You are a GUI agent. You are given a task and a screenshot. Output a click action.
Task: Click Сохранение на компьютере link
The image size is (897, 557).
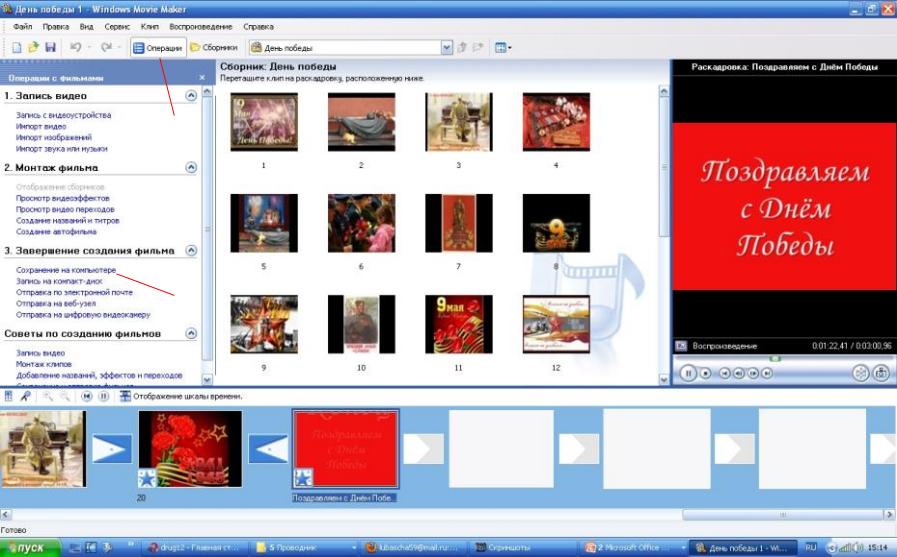pyautogui.click(x=66, y=270)
